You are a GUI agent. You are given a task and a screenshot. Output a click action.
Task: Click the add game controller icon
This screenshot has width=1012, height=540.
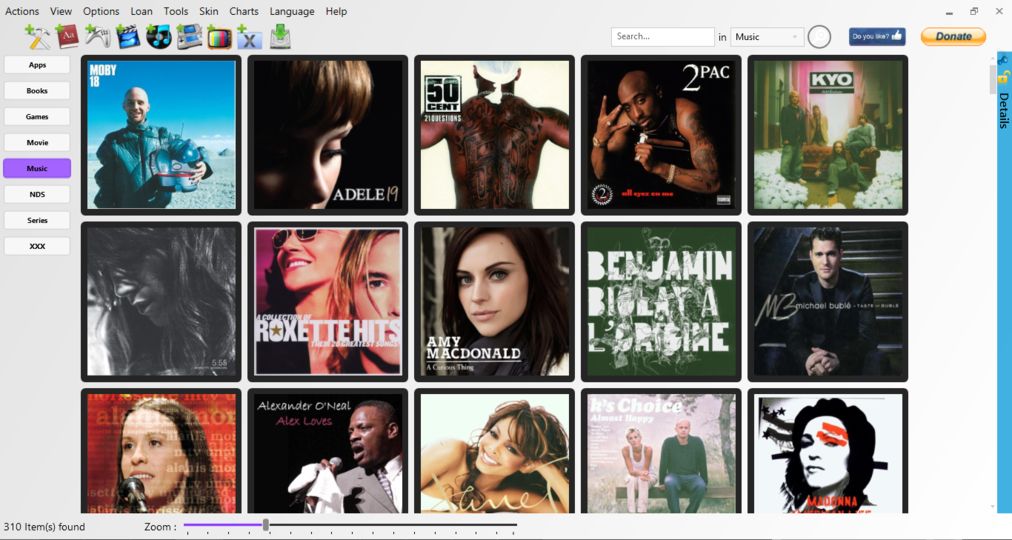click(97, 37)
